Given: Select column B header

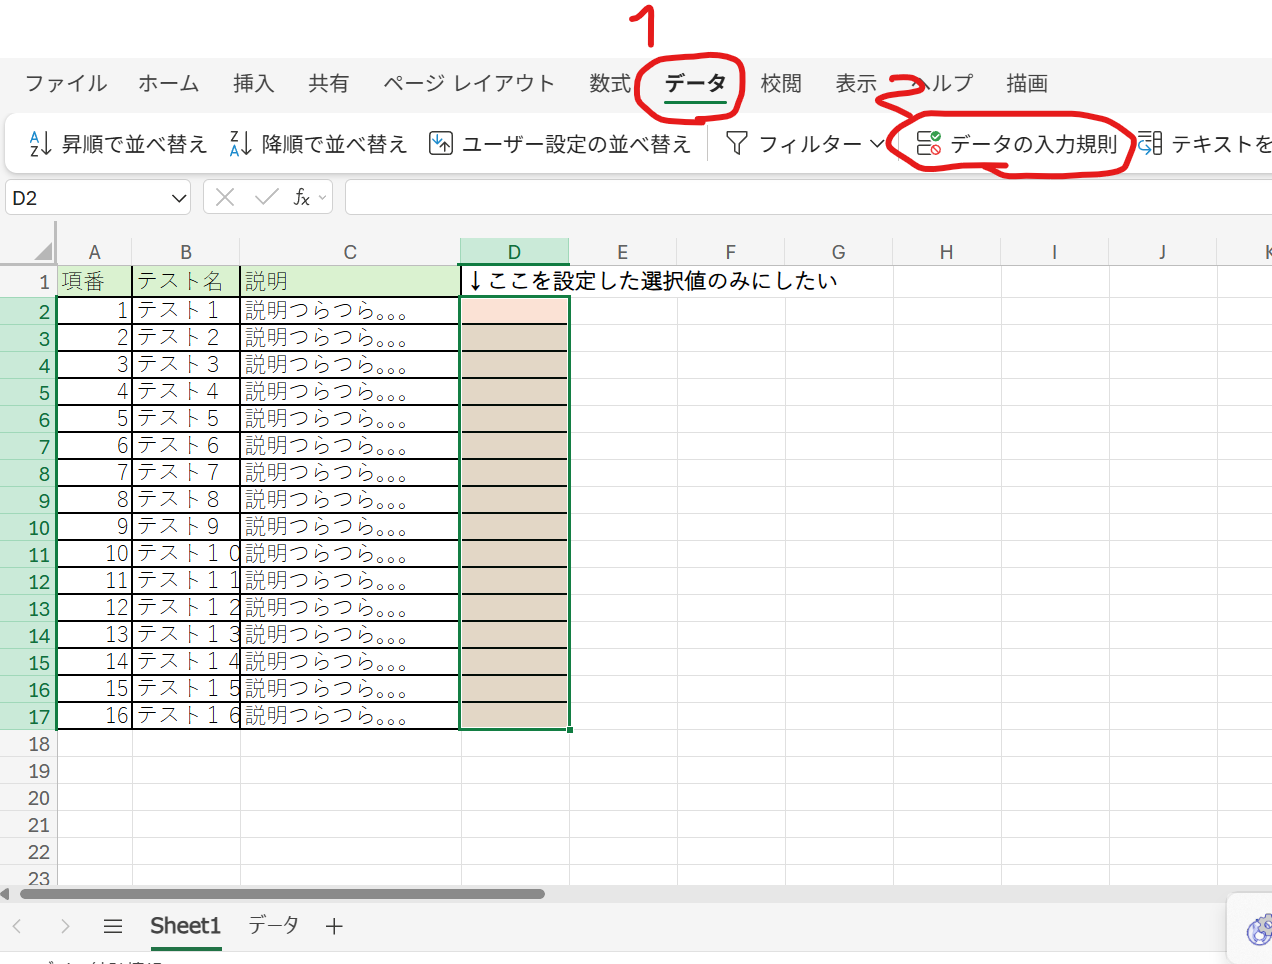Looking at the screenshot, I should 186,252.
